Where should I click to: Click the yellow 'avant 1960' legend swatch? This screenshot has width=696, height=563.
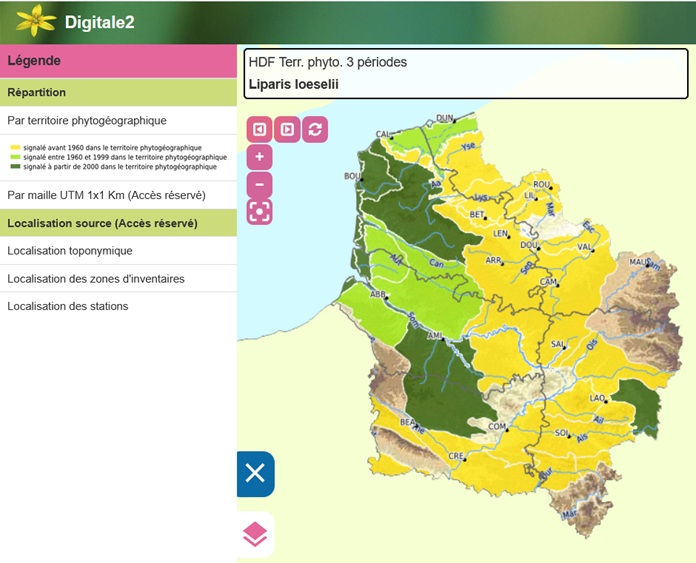pos(15,148)
